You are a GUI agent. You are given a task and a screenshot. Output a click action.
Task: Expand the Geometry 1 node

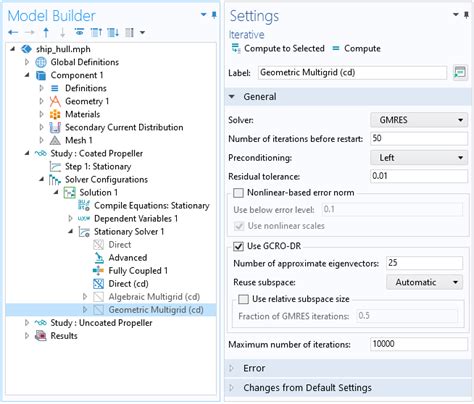(41, 101)
